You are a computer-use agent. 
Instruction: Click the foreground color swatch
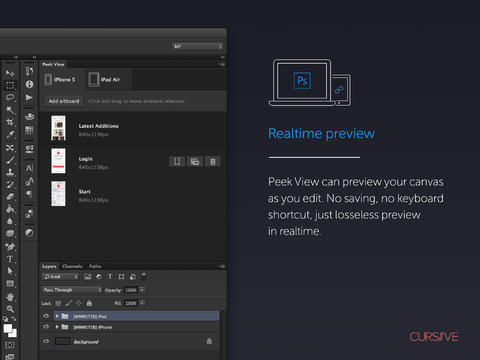[8, 329]
